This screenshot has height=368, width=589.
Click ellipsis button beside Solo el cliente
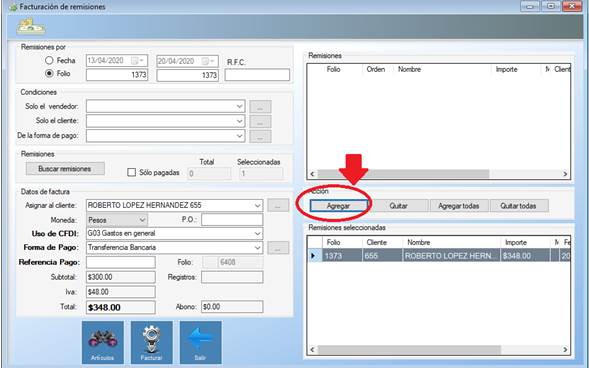260,121
